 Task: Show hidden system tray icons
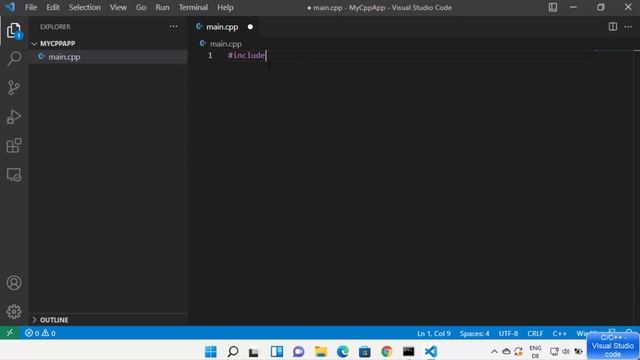pos(494,351)
